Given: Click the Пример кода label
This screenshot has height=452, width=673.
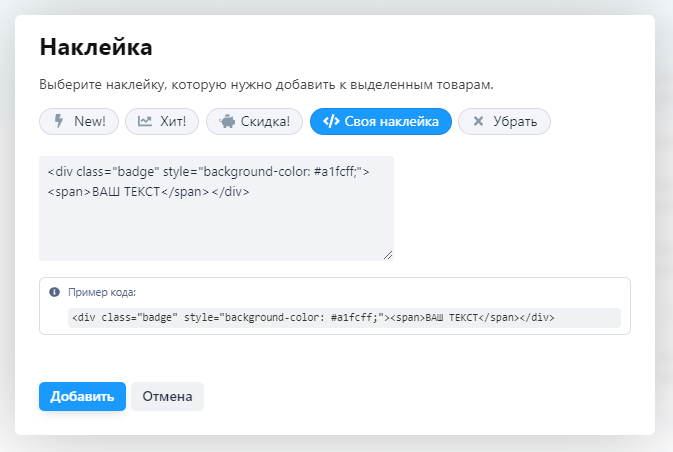Looking at the screenshot, I should click(102, 293).
